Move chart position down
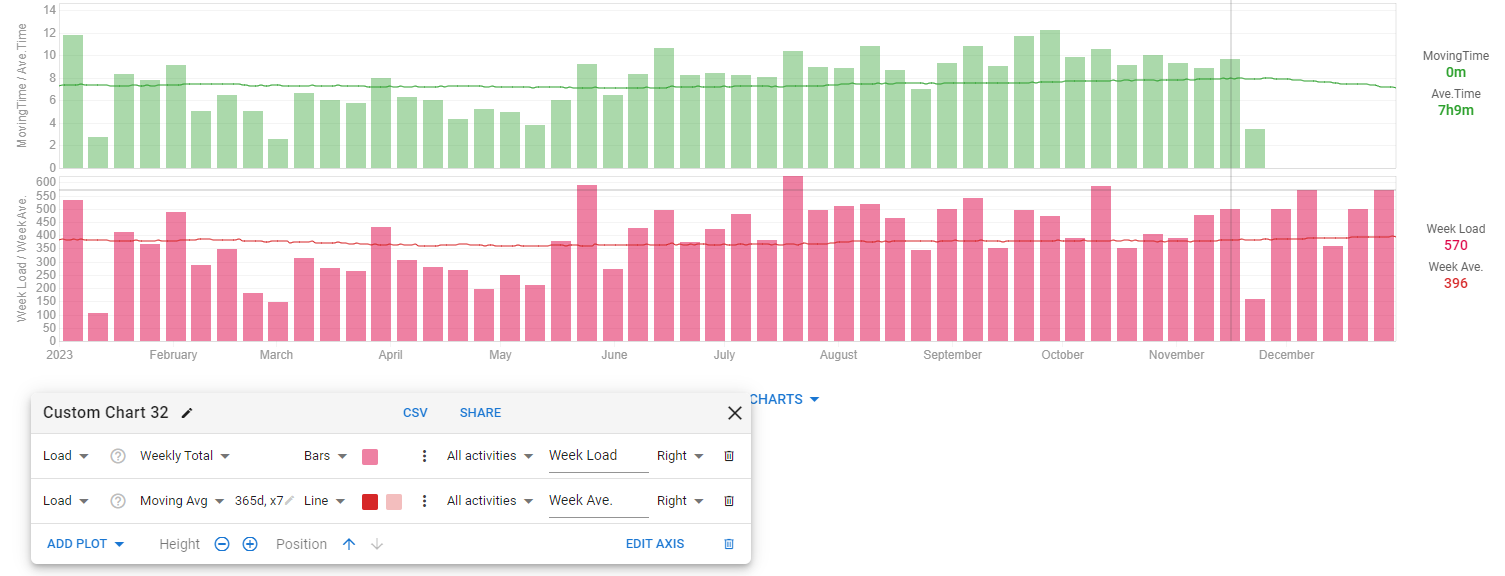 (x=377, y=544)
